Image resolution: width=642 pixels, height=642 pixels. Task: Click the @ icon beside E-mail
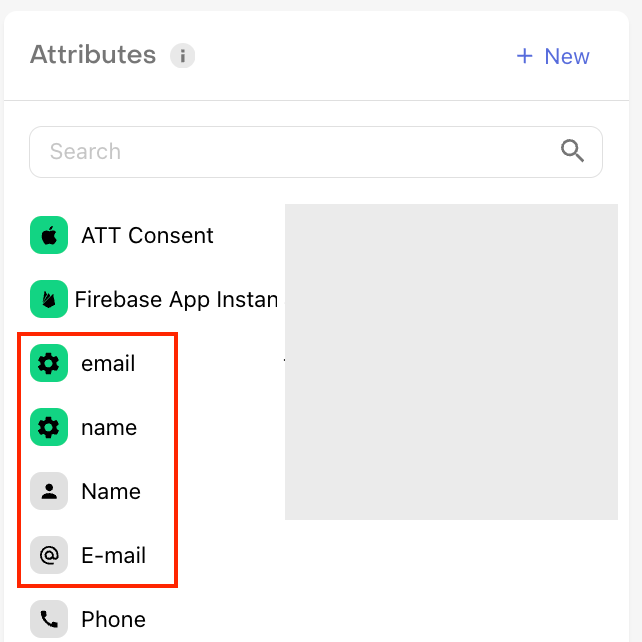49,555
